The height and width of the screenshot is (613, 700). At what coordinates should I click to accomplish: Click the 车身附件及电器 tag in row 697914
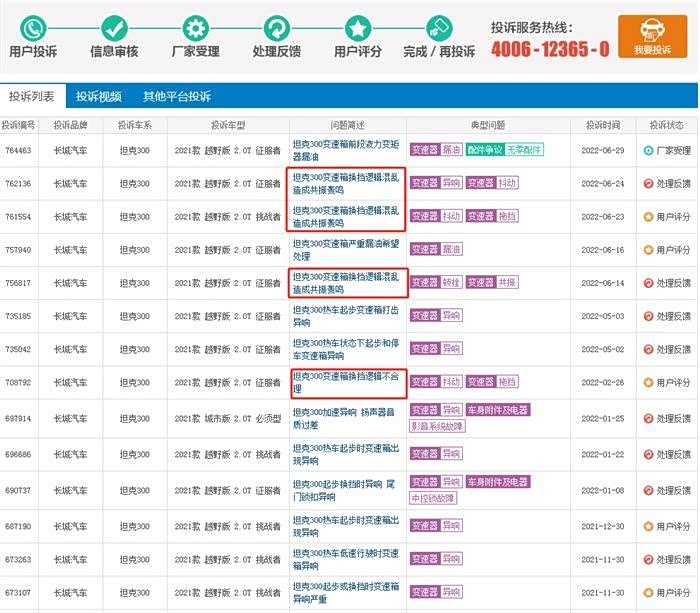click(x=498, y=410)
